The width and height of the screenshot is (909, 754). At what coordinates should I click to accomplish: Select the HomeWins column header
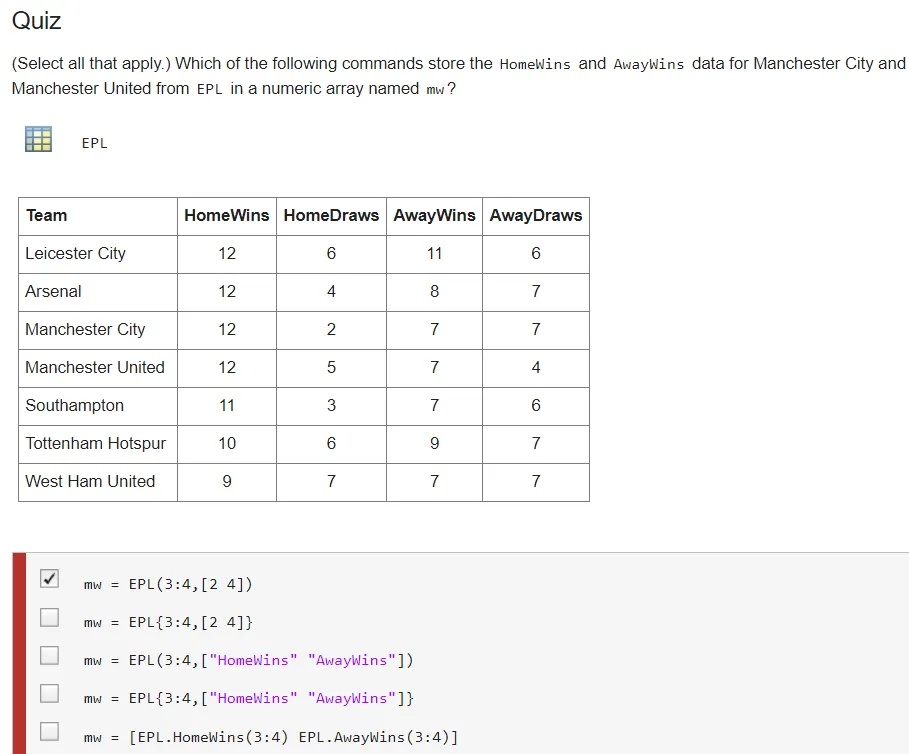coord(227,215)
